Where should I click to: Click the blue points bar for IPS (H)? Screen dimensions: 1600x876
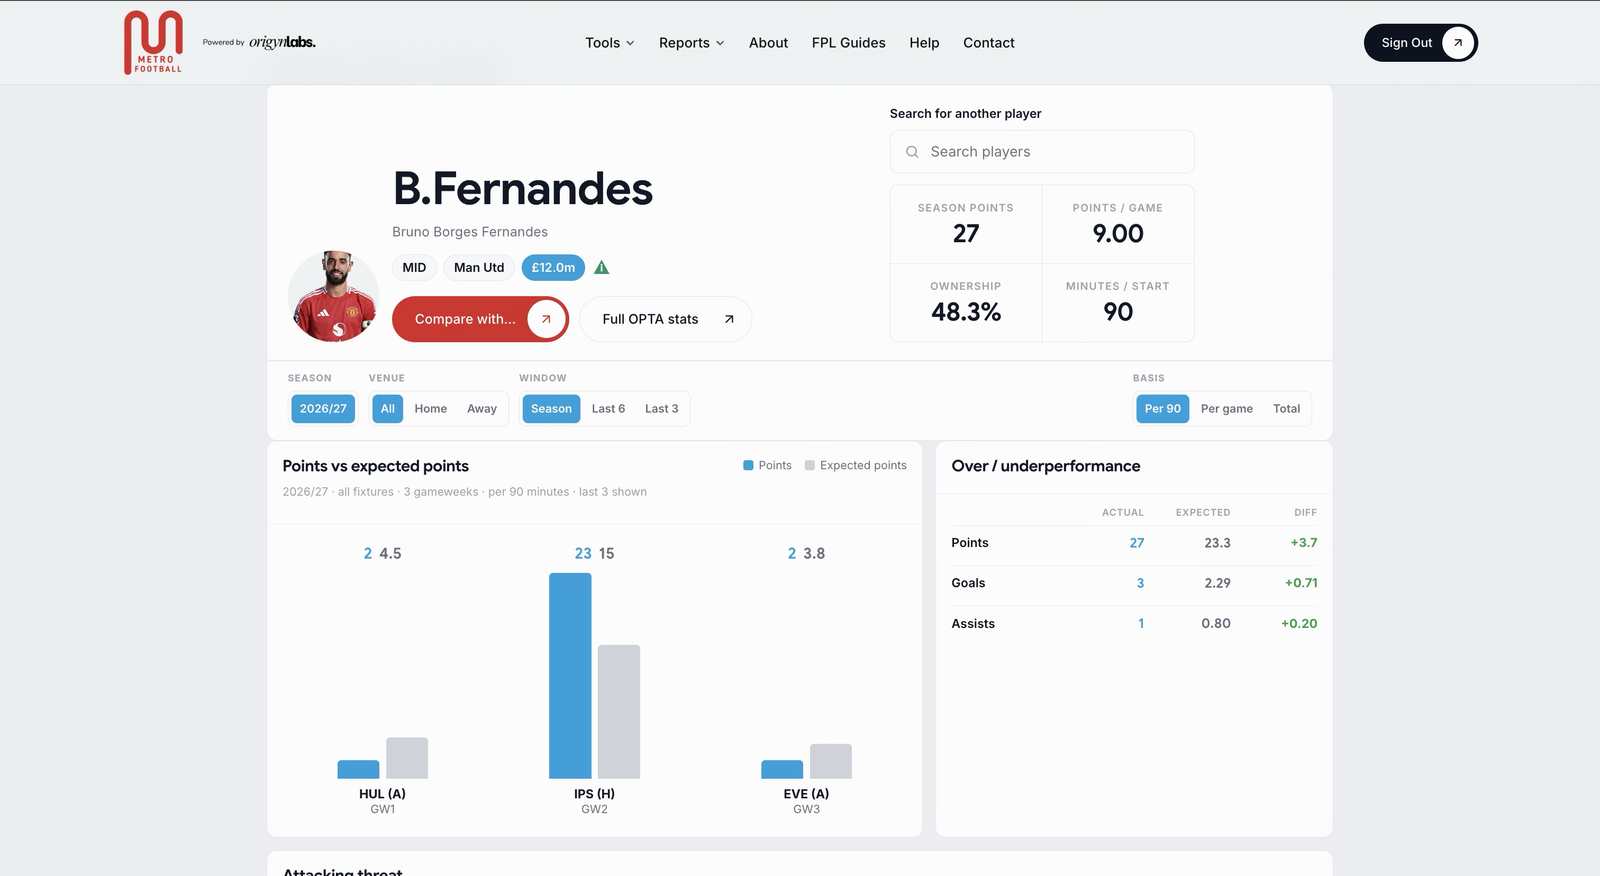[570, 676]
